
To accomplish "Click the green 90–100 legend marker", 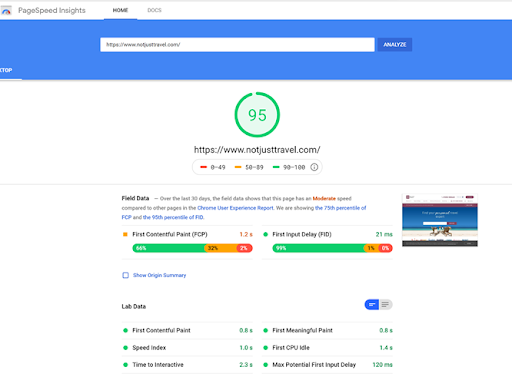I will [276, 167].
